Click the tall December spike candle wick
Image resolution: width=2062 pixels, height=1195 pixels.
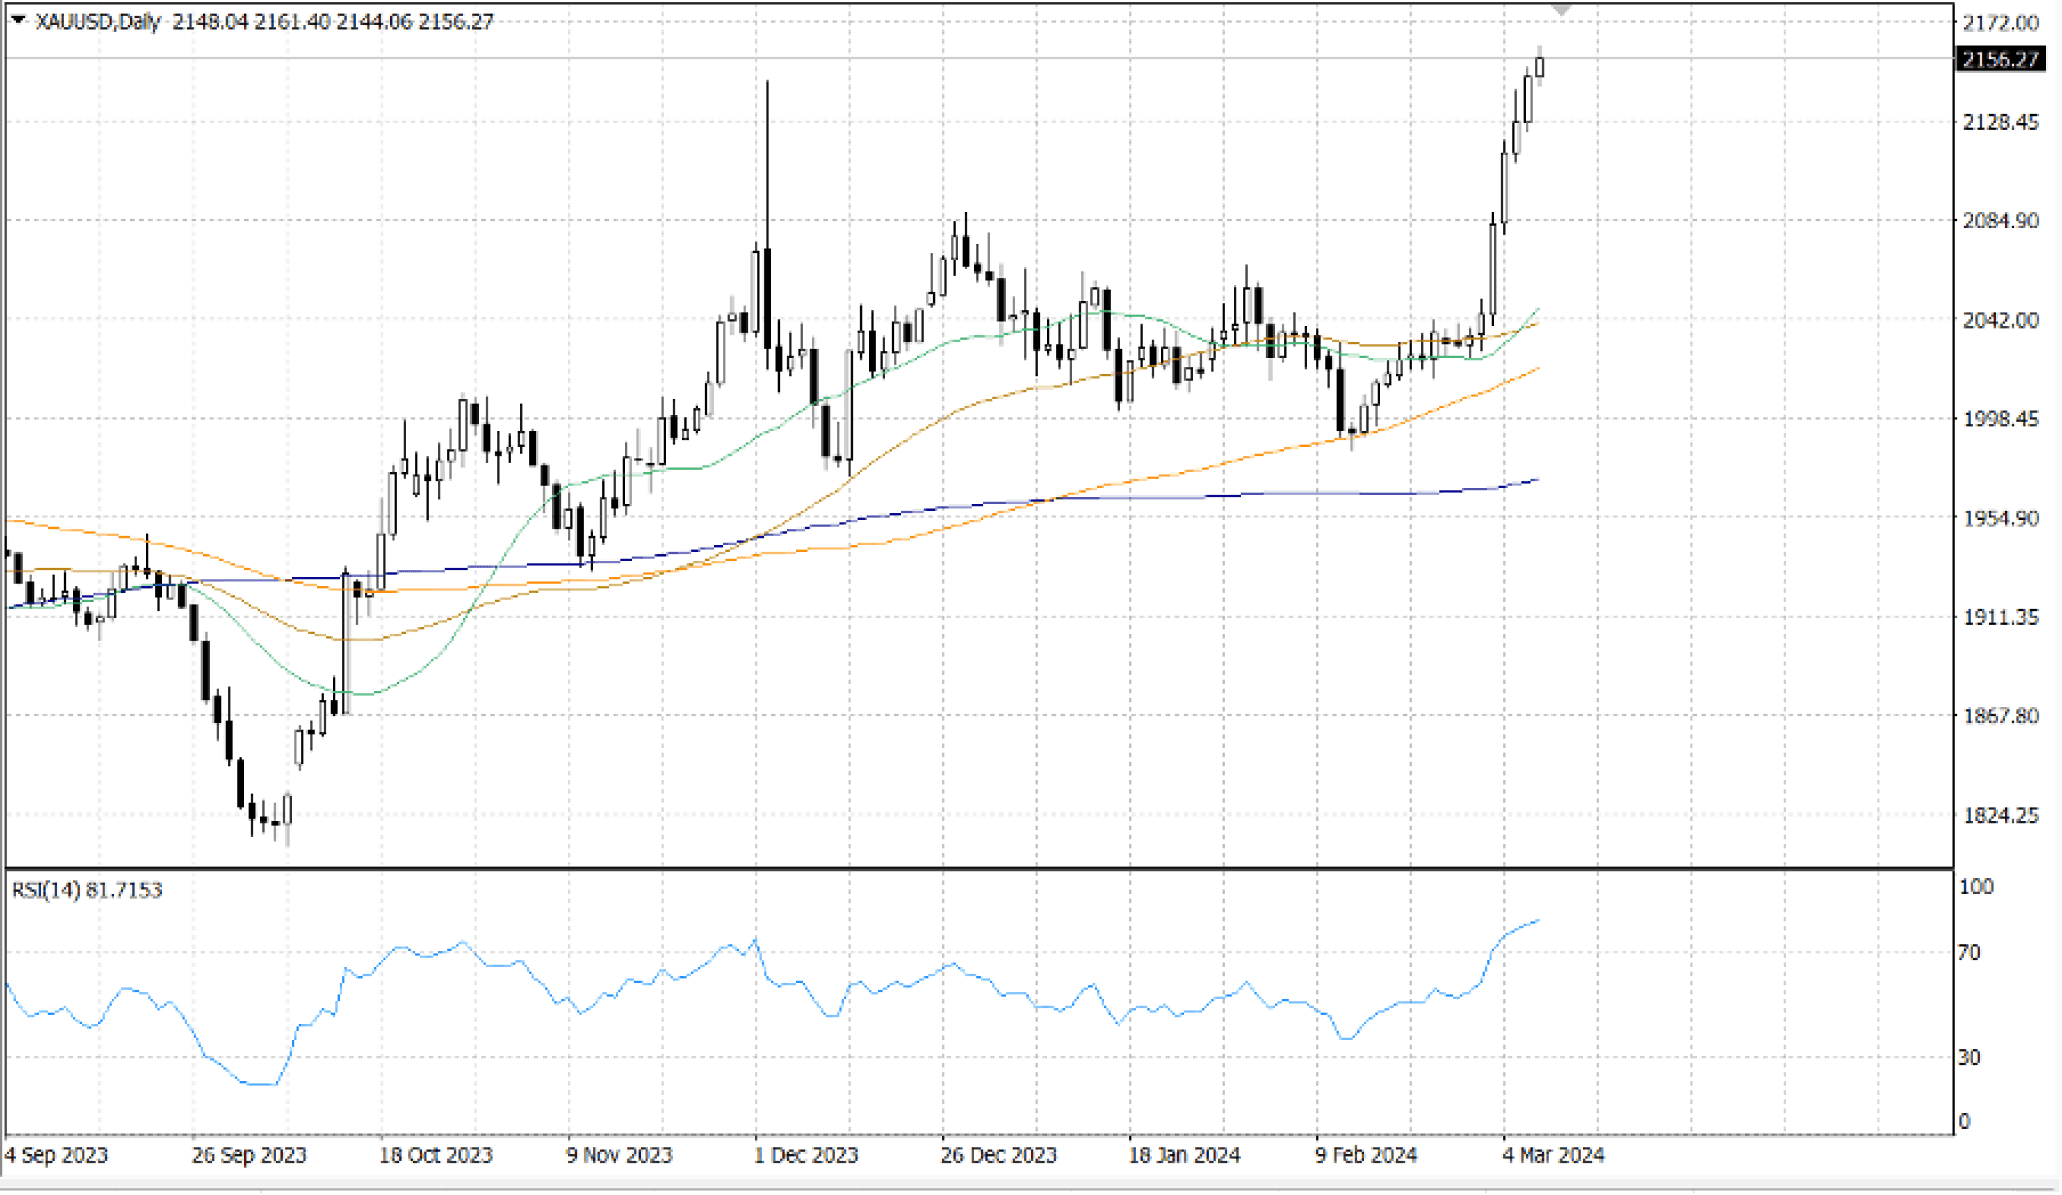click(767, 160)
